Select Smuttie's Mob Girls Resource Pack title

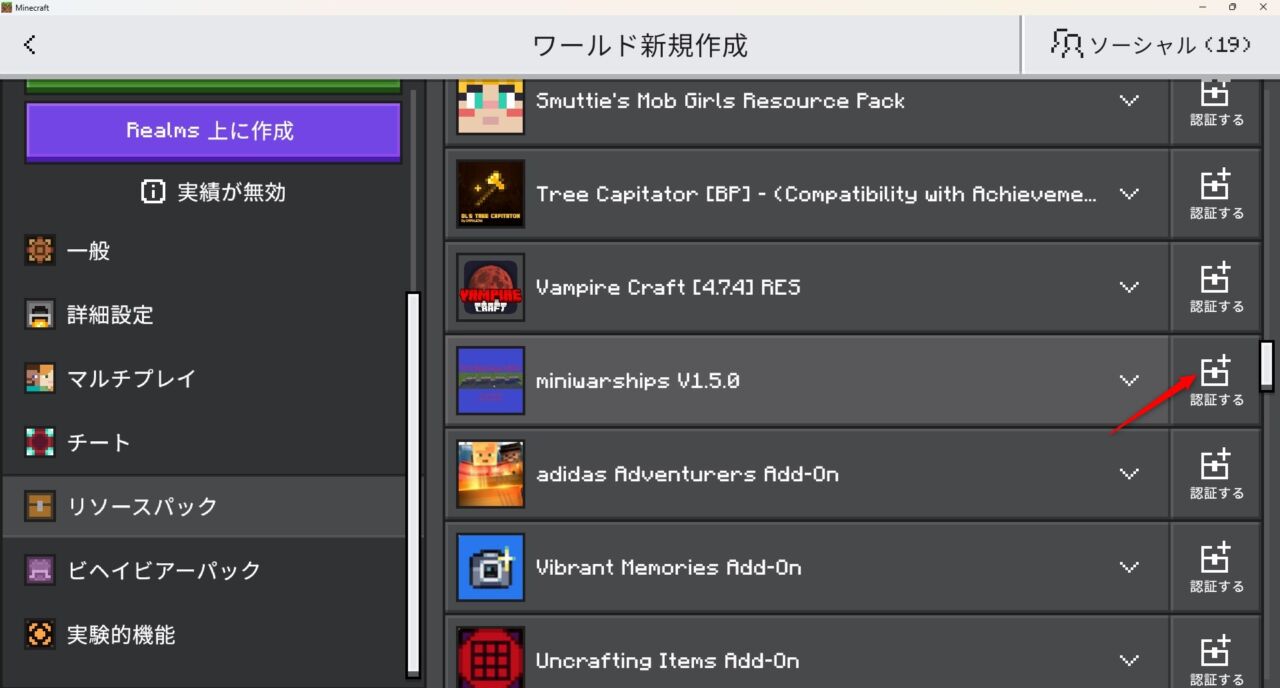coord(720,101)
